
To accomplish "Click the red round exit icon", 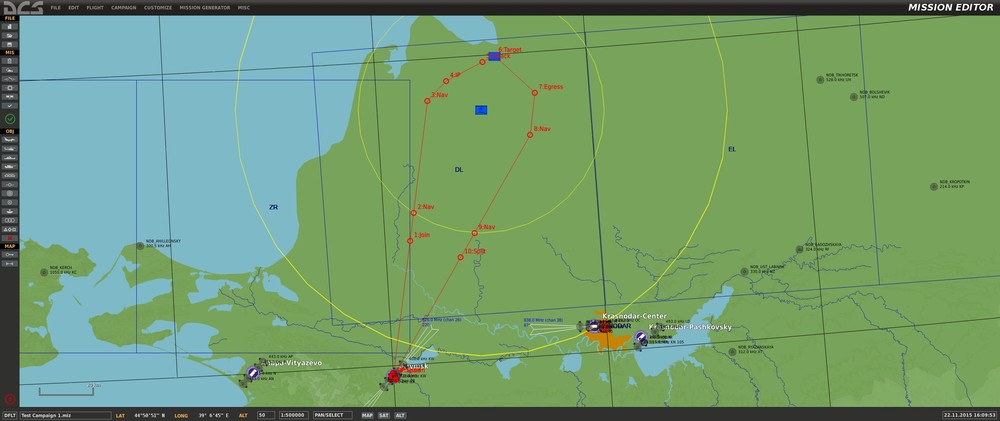I will tap(10, 399).
